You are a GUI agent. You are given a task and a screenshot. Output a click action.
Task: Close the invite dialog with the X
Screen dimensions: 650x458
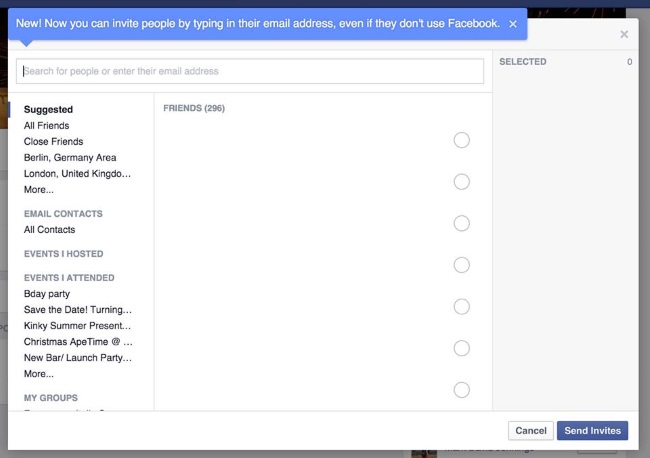[x=624, y=34]
